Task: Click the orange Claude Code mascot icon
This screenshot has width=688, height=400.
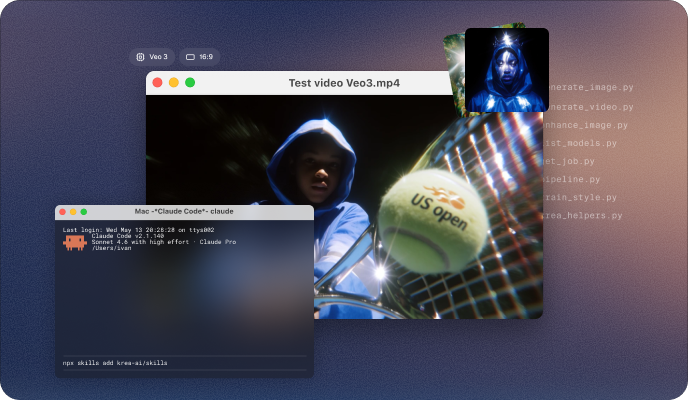Action: pyautogui.click(x=75, y=243)
